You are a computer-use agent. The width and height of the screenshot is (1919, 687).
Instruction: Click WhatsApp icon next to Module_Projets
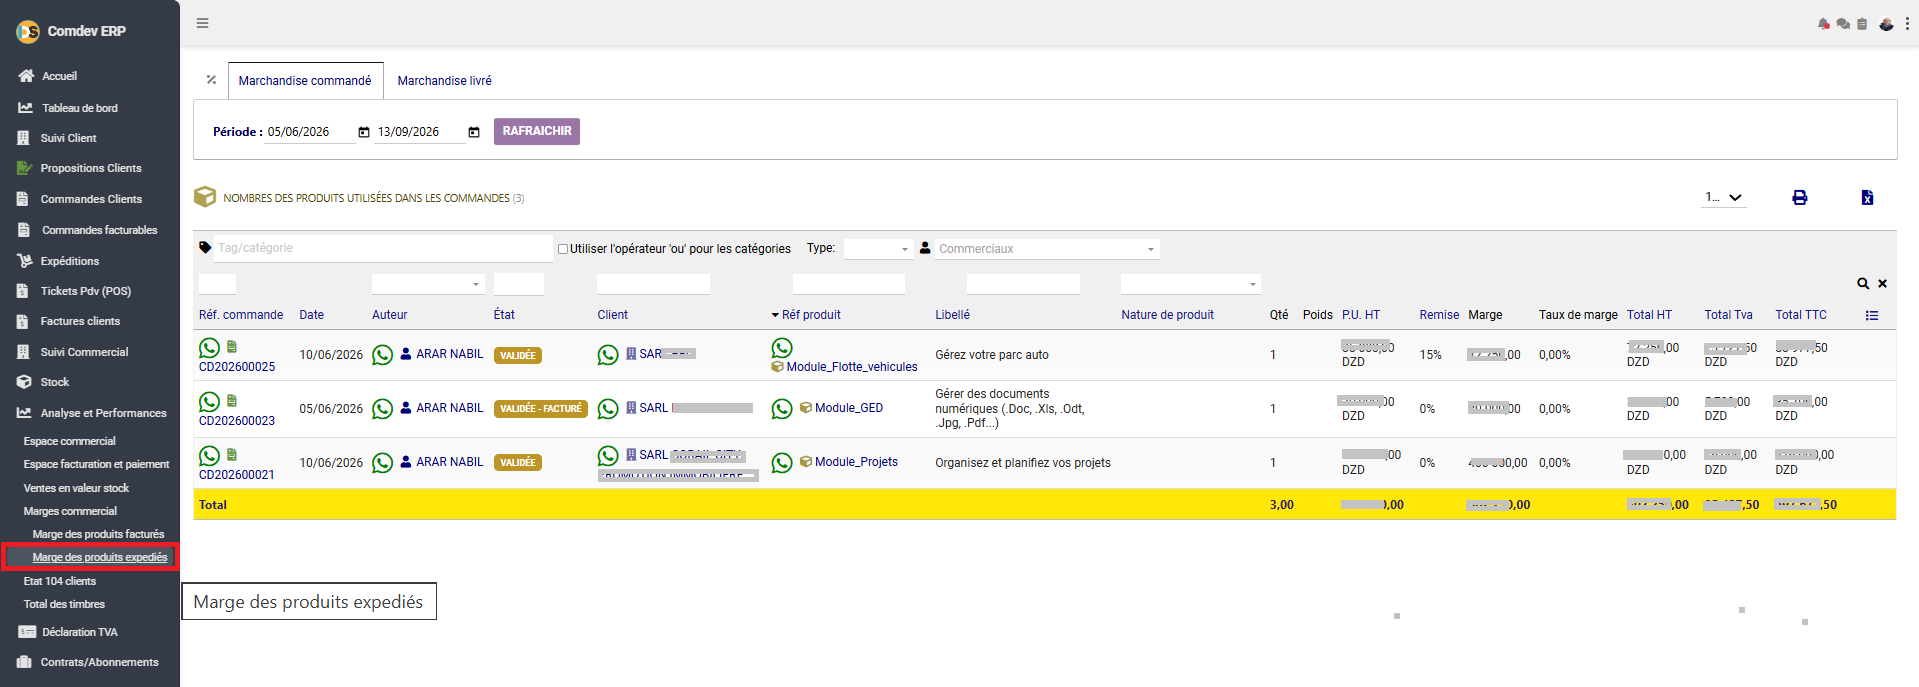782,463
